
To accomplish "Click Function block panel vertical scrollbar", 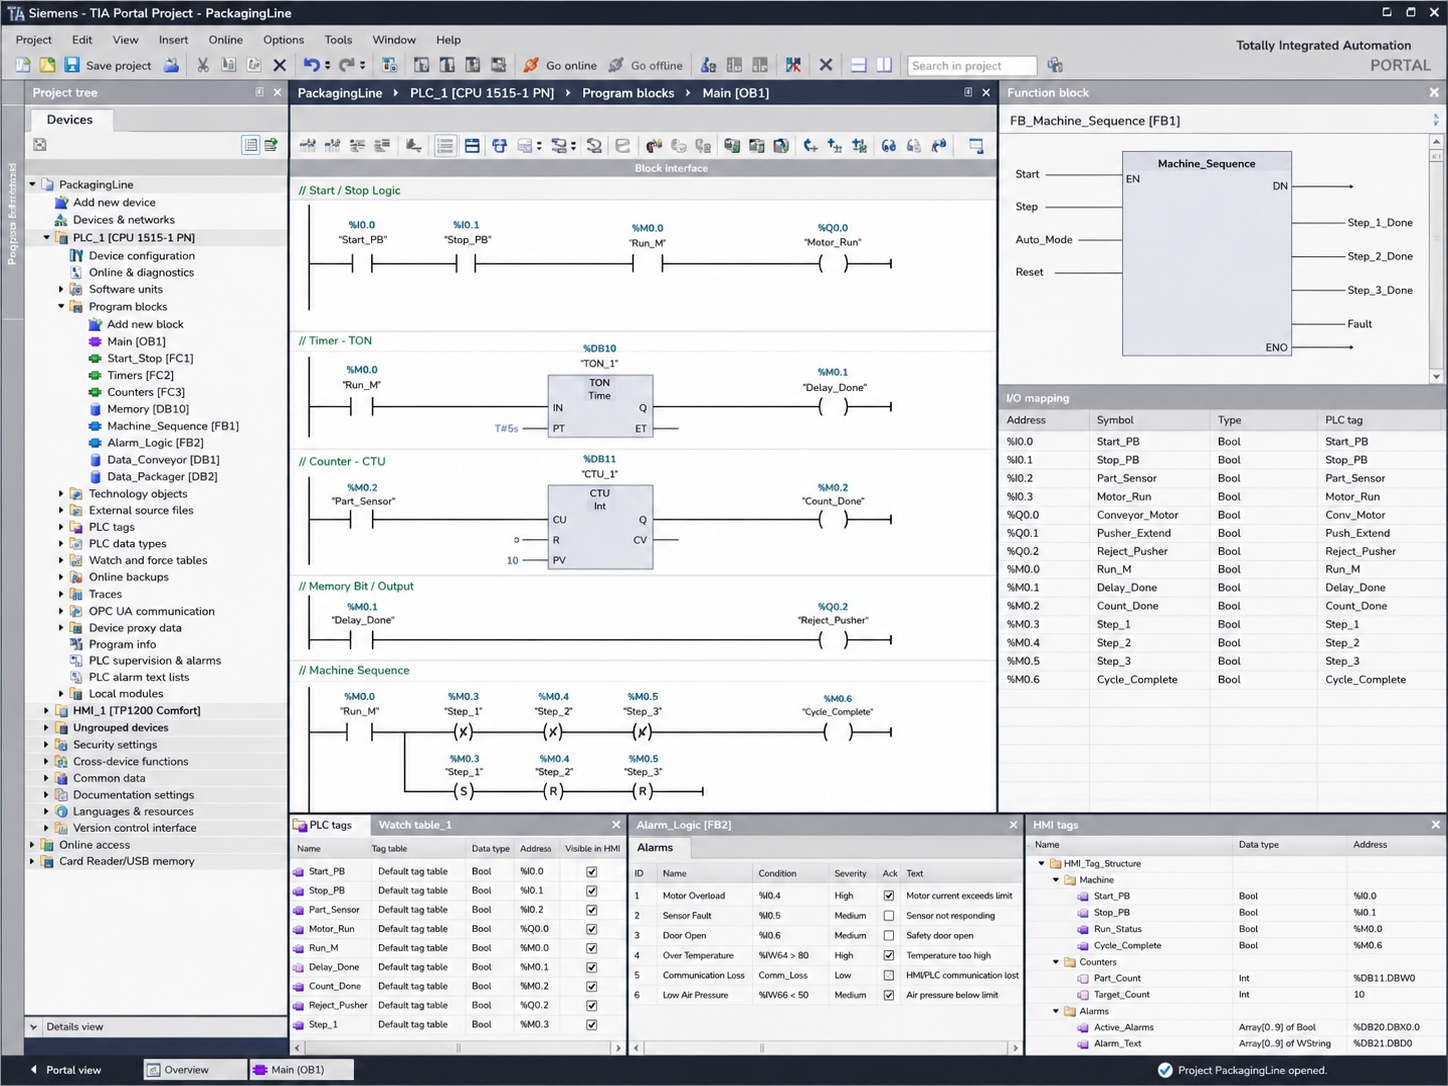I will [1437, 259].
